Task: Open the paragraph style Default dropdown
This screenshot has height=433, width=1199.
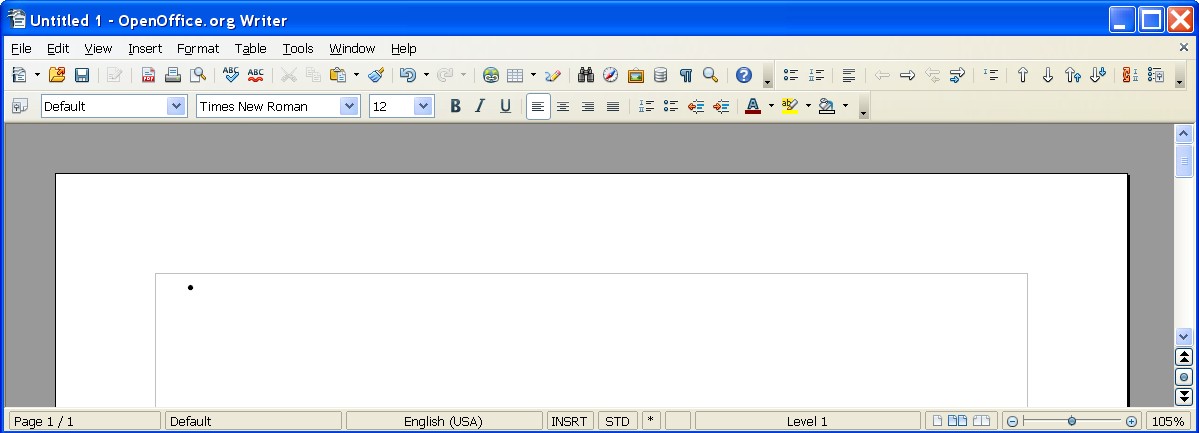Action: click(x=177, y=106)
